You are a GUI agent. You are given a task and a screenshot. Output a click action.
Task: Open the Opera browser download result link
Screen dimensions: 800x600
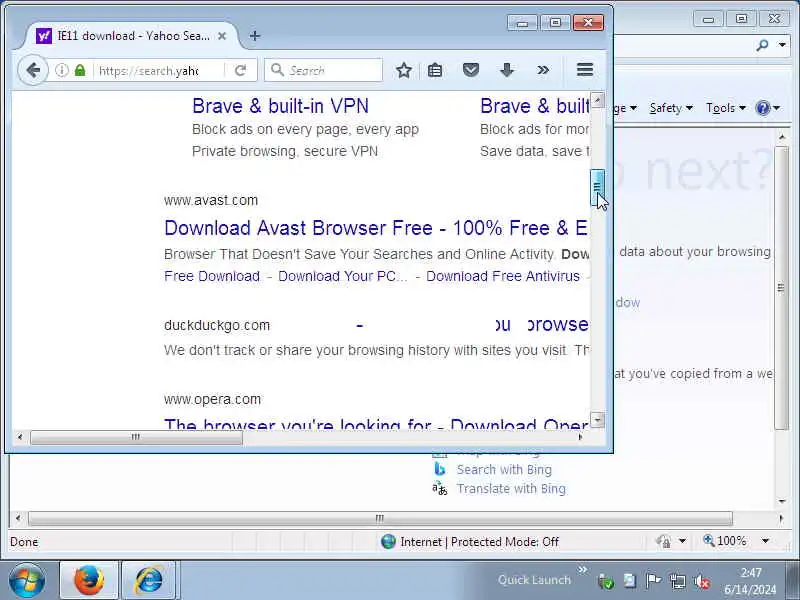376,423
